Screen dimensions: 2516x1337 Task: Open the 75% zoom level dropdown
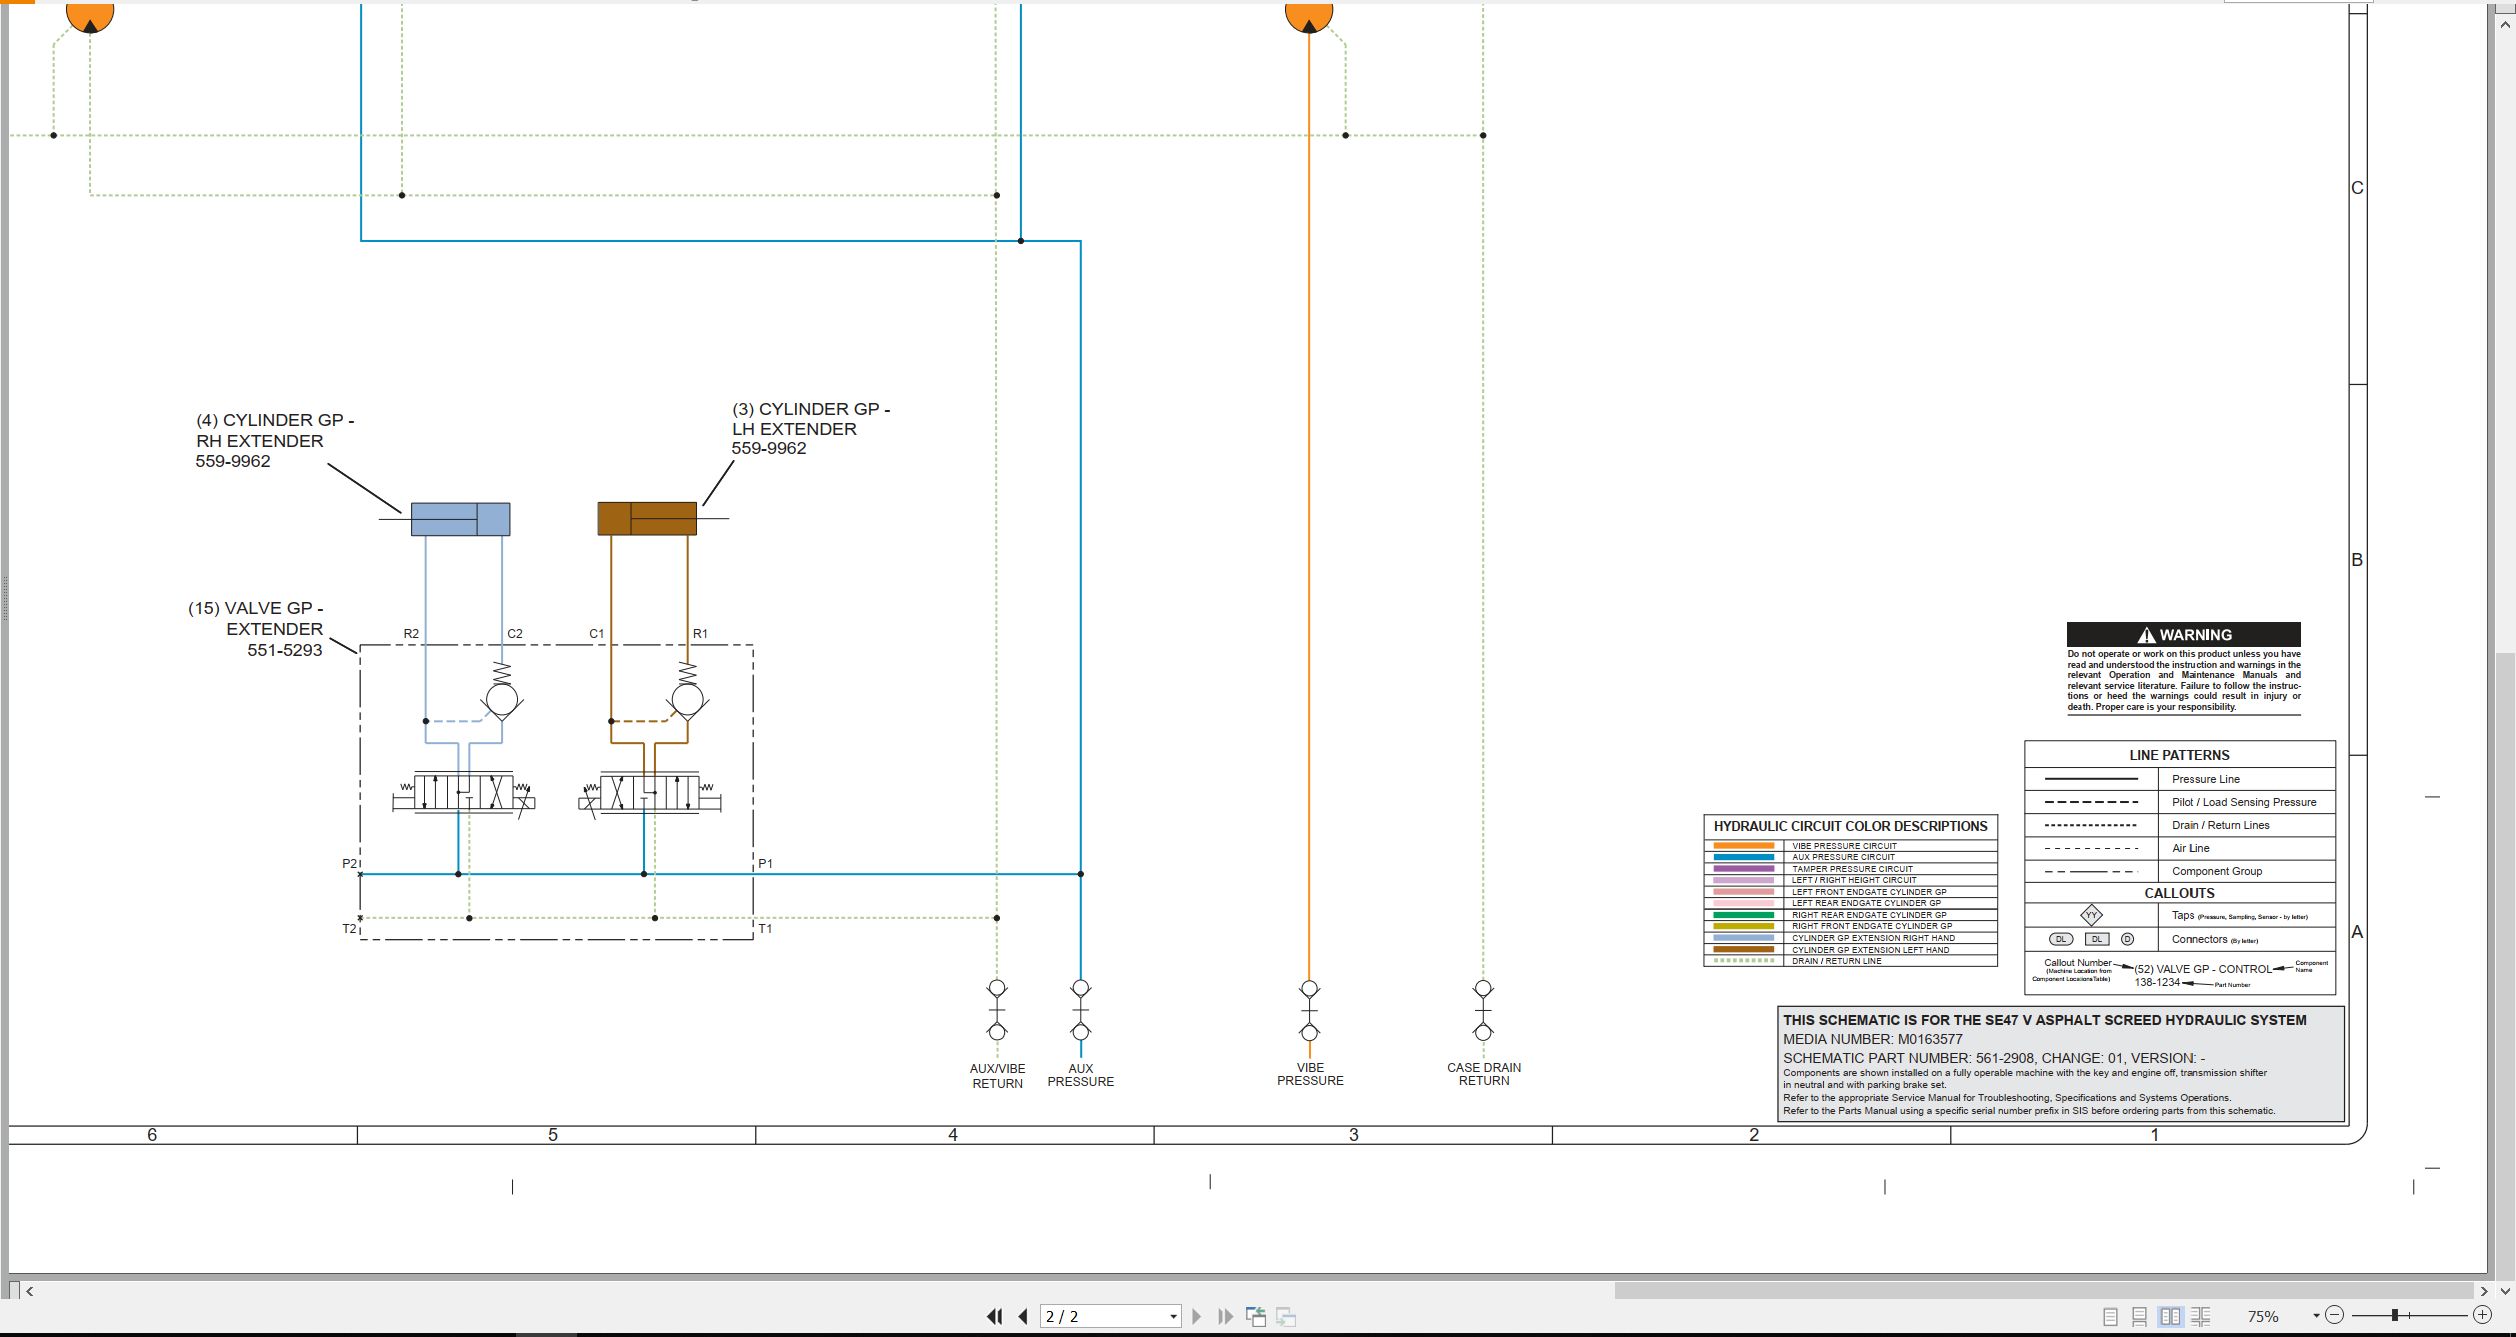[2316, 1316]
